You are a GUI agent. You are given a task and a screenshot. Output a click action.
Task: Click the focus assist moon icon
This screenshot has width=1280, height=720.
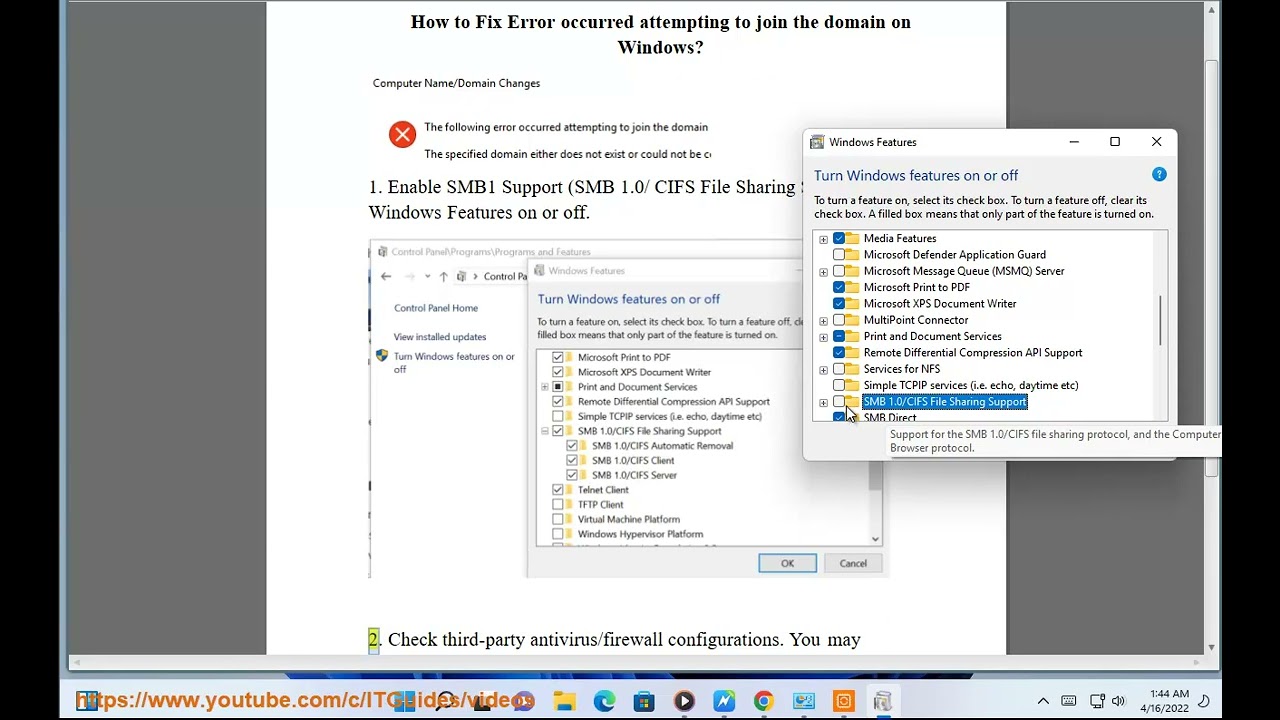coord(1204,701)
